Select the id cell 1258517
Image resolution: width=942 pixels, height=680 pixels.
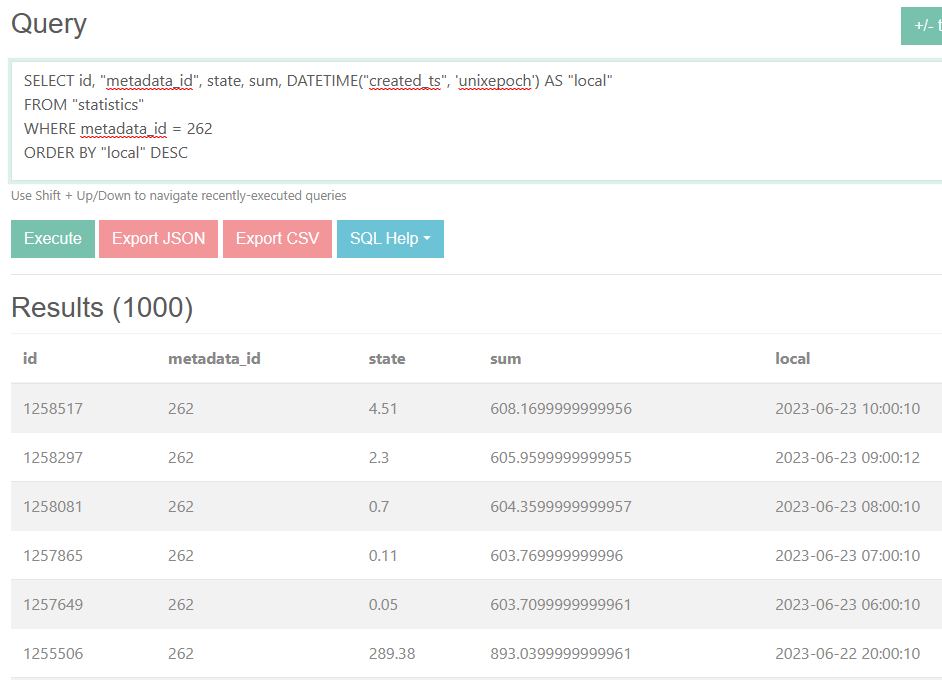tap(53, 408)
